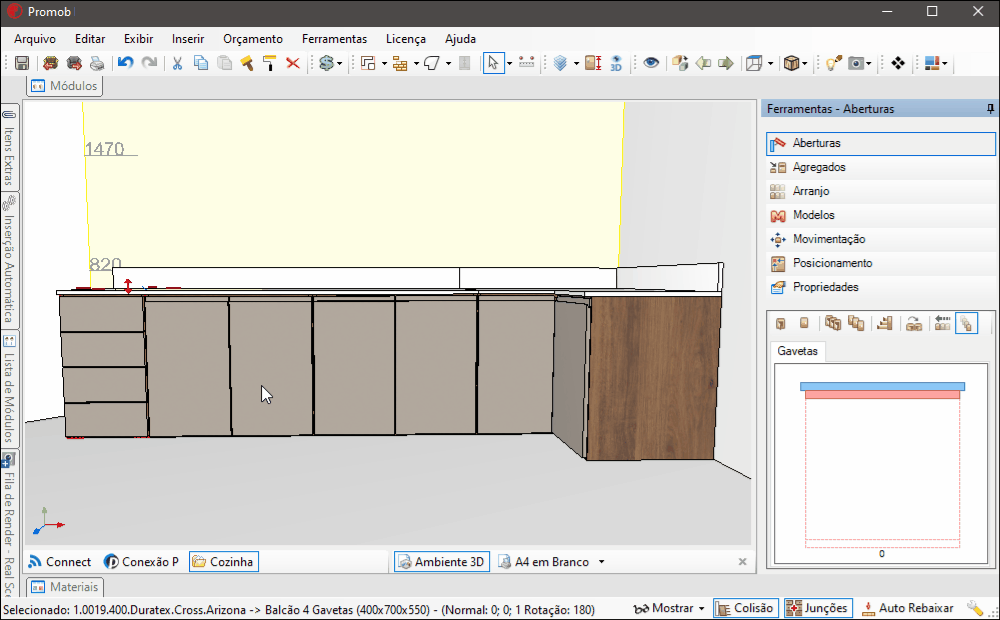This screenshot has height=620, width=1000.
Task: Expand dropdown arrow next to wall builder
Action: (x=384, y=63)
